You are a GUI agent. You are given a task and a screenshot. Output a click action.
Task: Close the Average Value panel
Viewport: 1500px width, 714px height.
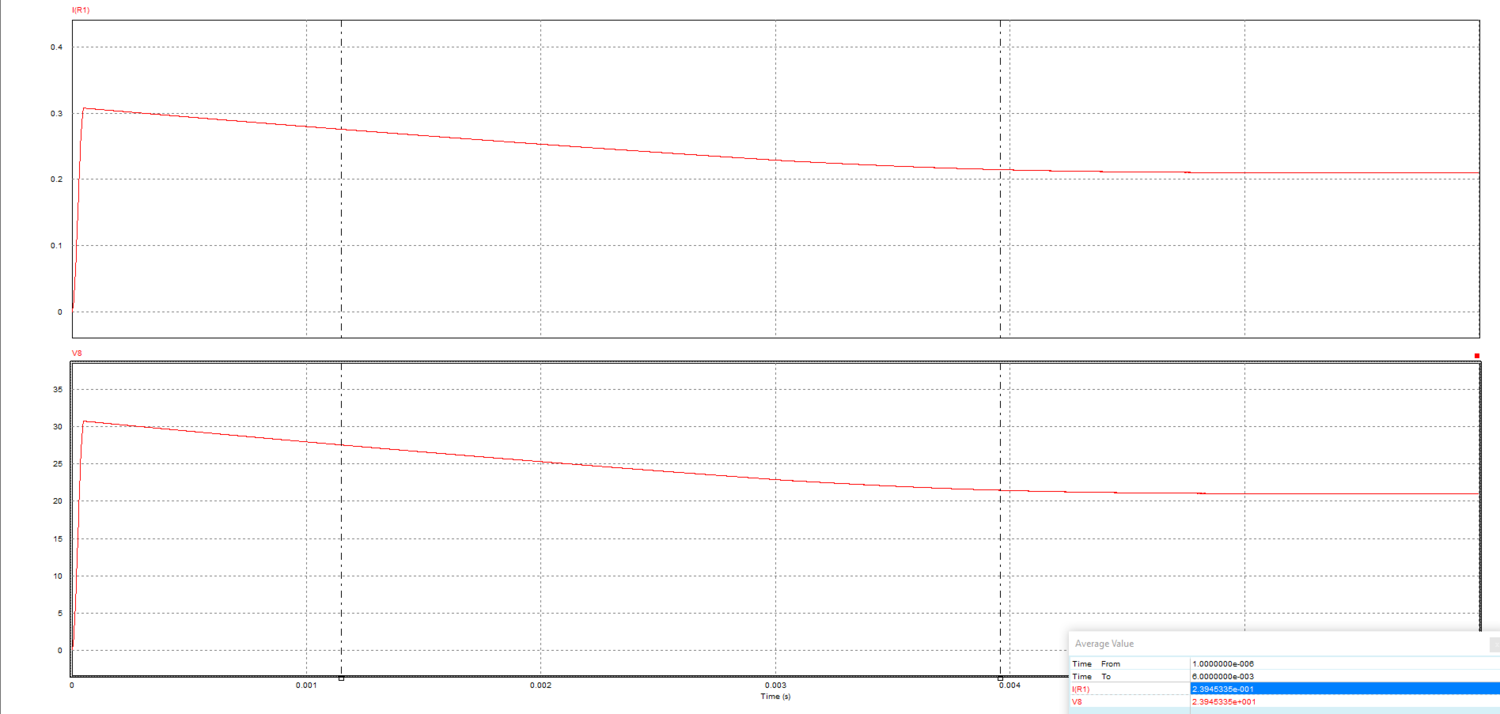(x=1494, y=644)
